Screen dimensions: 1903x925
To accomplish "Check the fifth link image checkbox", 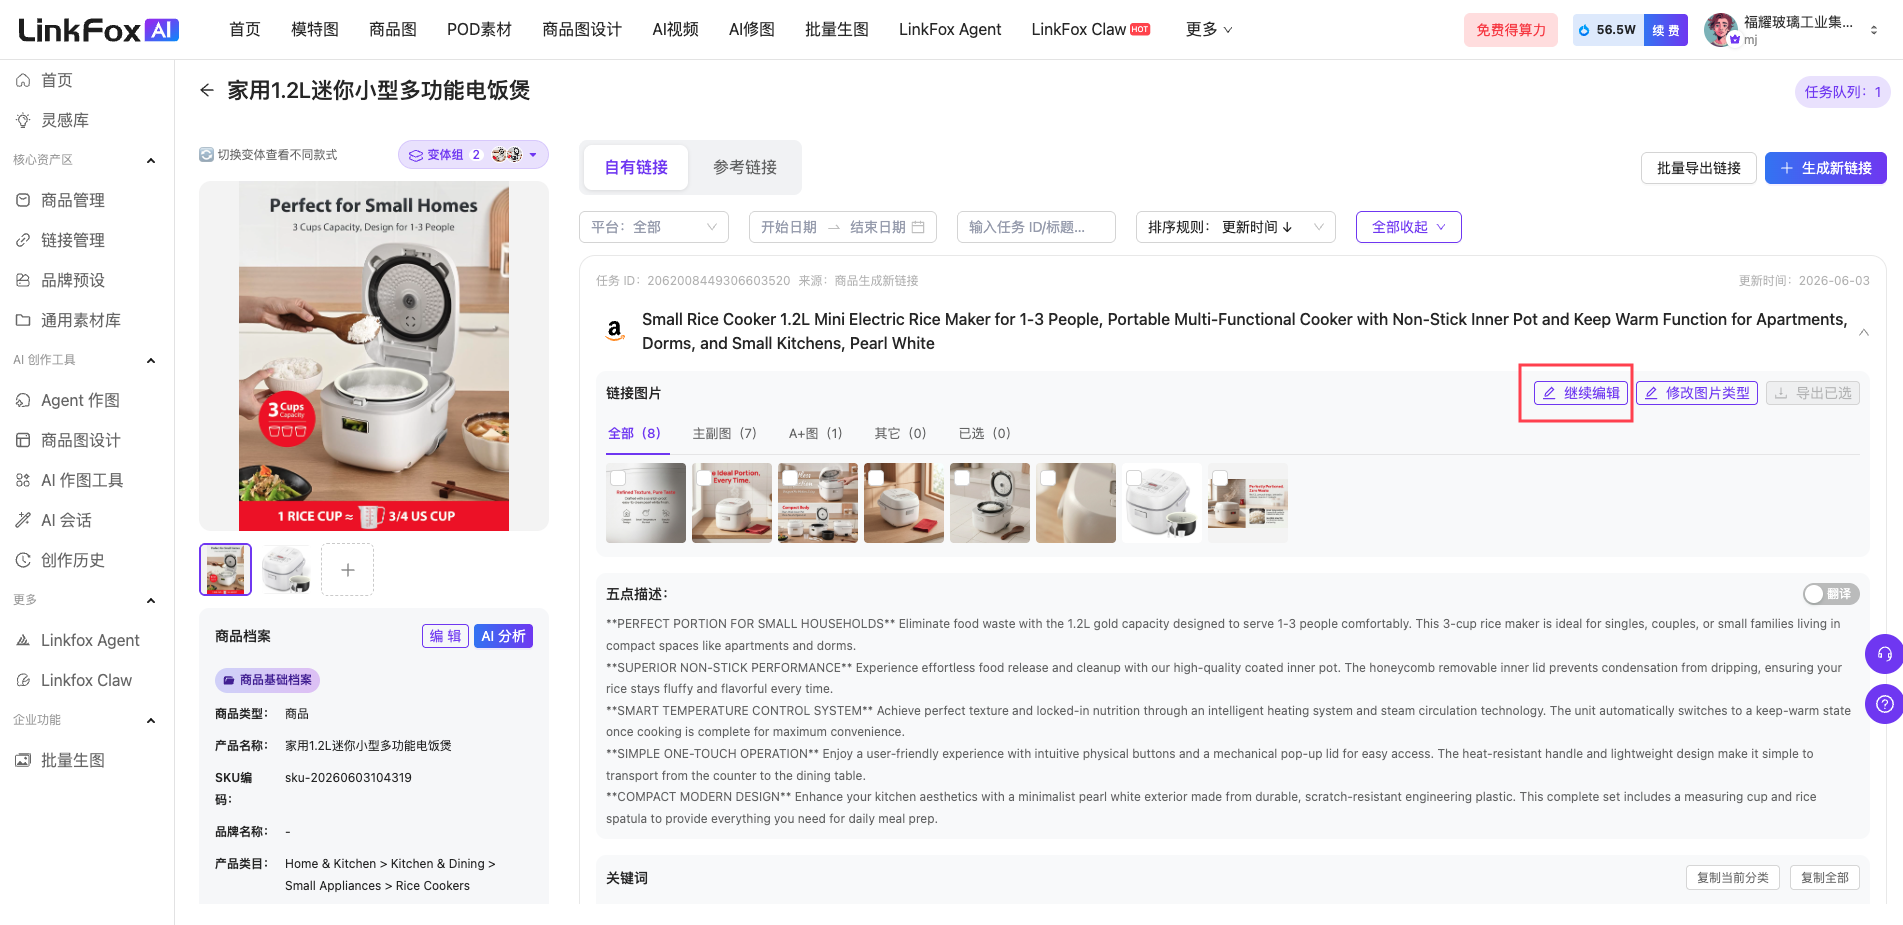I will point(962,478).
